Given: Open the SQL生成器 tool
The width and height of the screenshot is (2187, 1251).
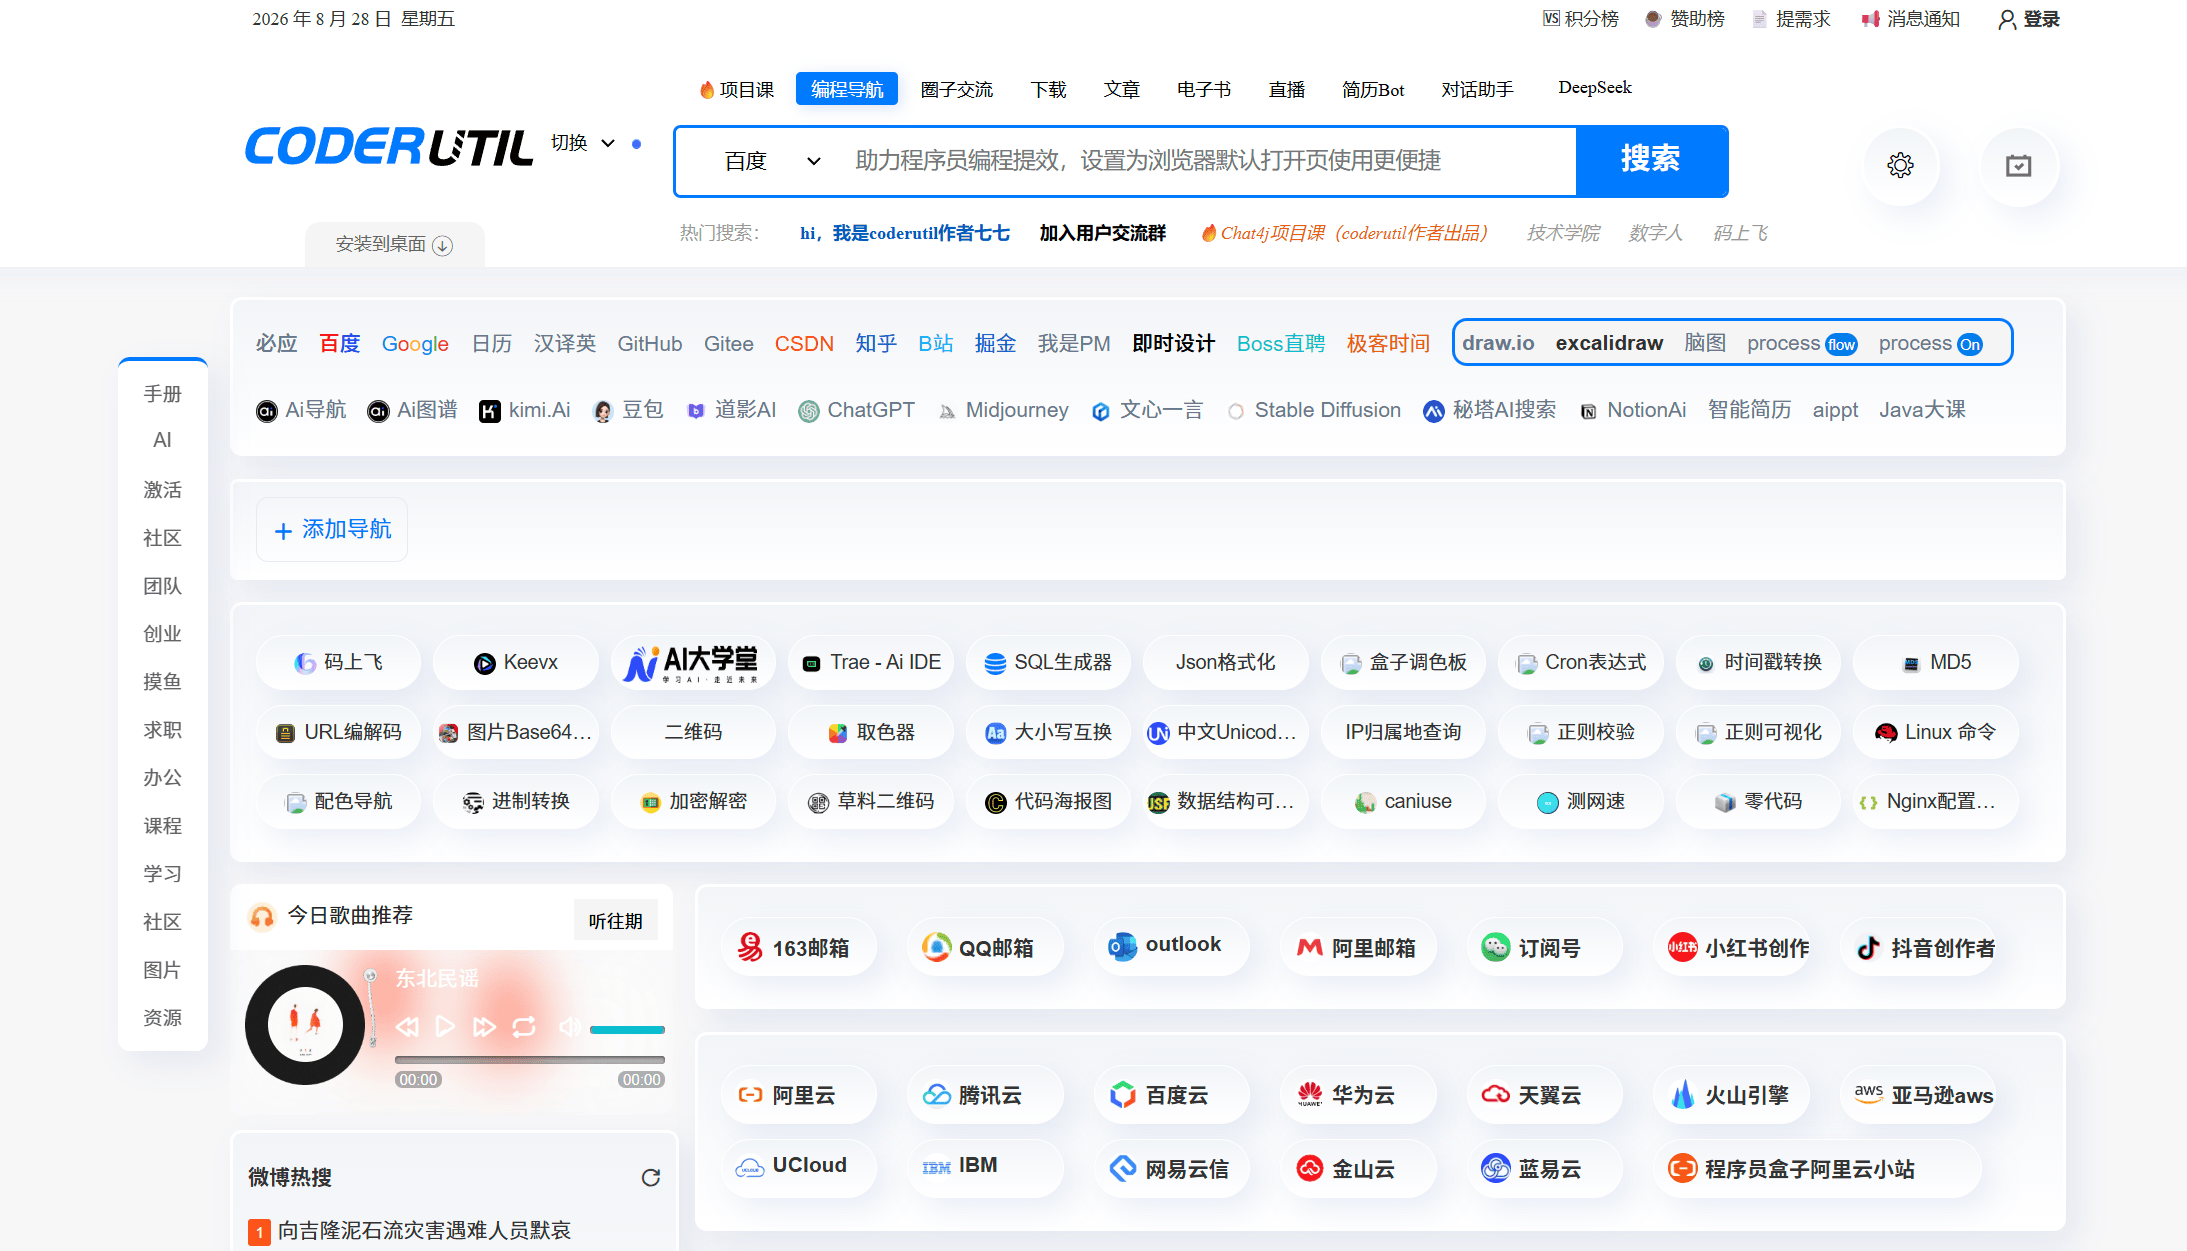Looking at the screenshot, I should click(x=1048, y=662).
